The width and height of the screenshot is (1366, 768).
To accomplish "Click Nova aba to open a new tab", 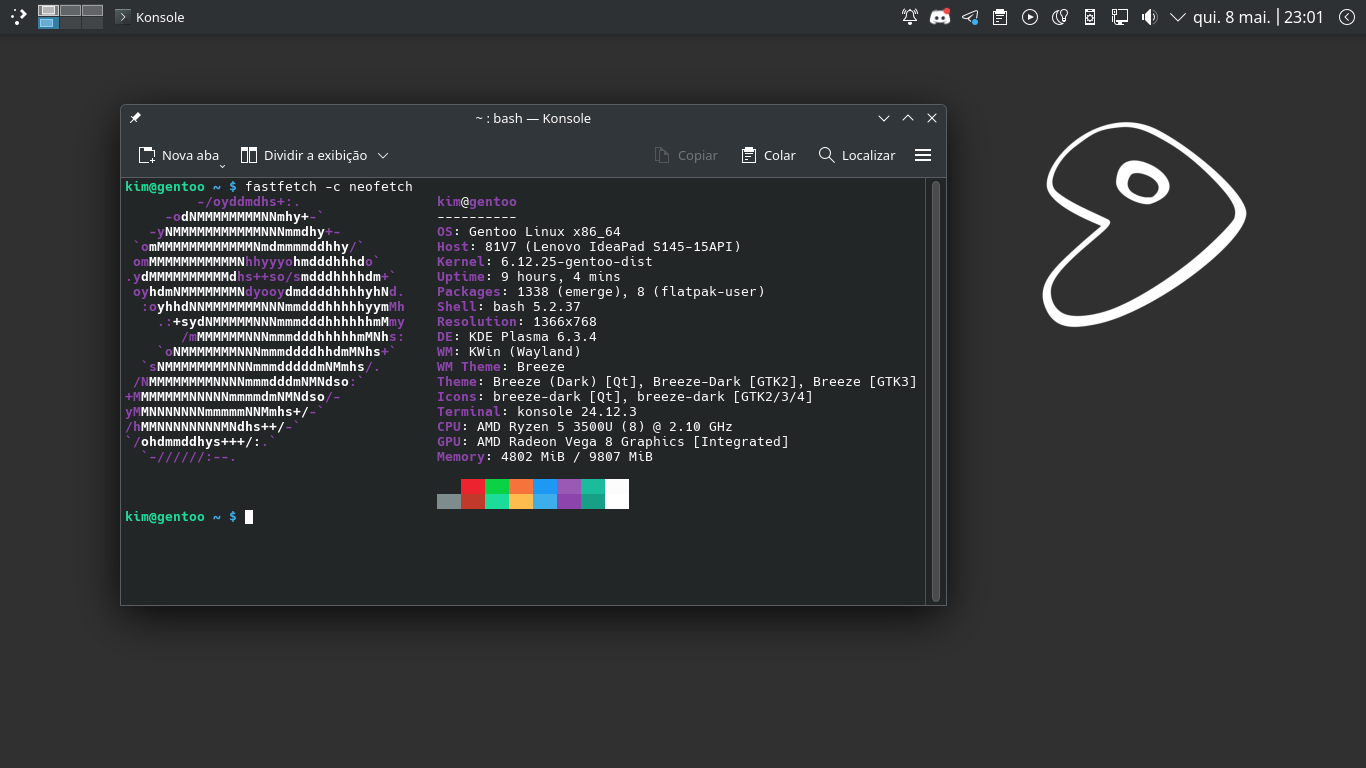I will tap(179, 155).
